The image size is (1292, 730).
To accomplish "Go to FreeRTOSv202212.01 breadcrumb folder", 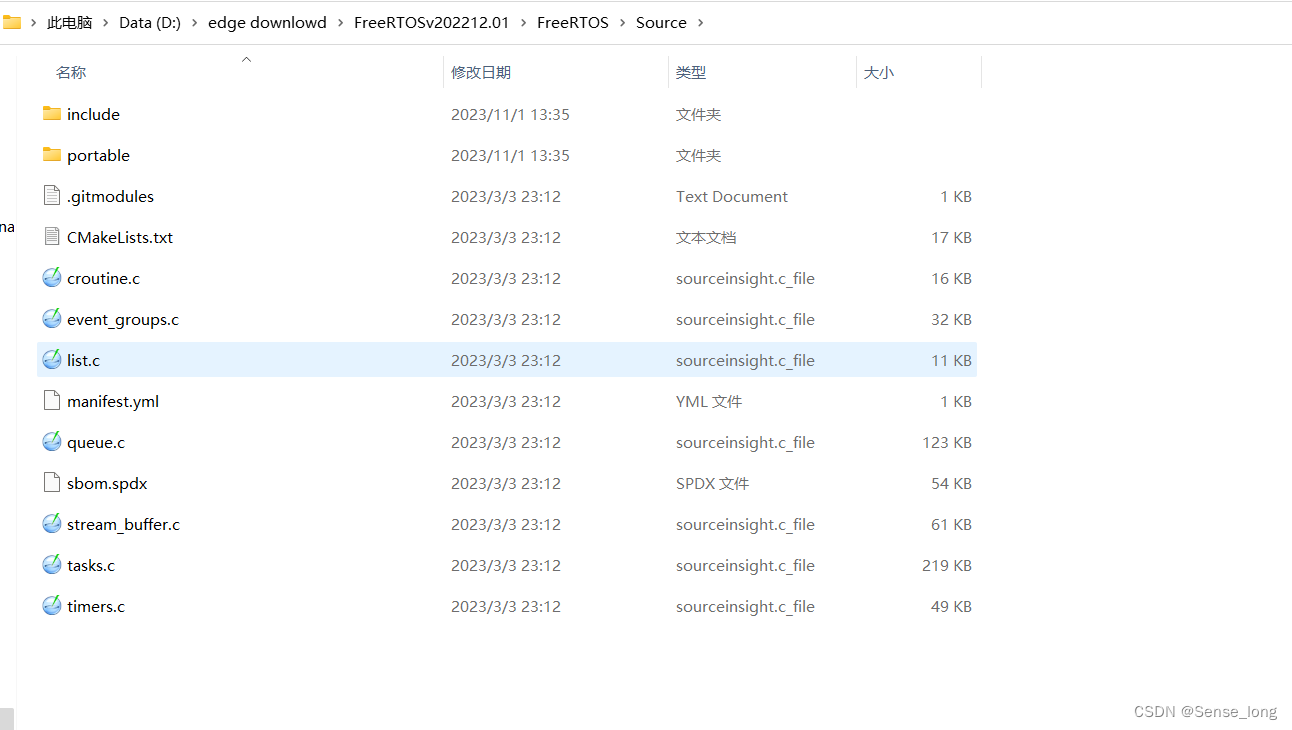I will [x=431, y=22].
